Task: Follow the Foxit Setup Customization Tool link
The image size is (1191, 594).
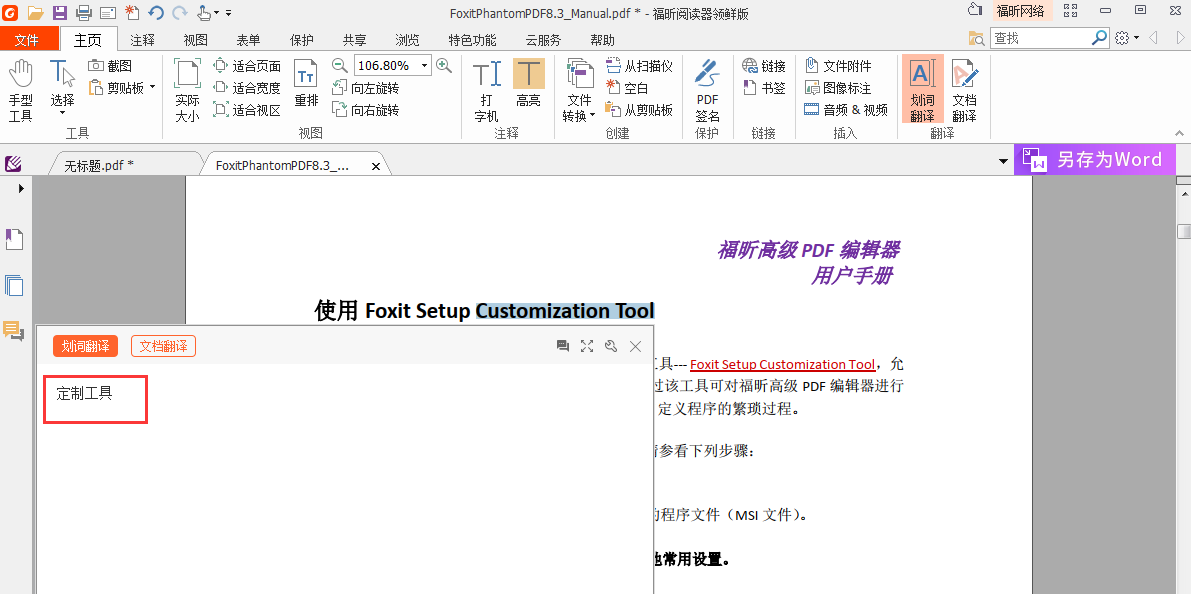Action: tap(782, 365)
